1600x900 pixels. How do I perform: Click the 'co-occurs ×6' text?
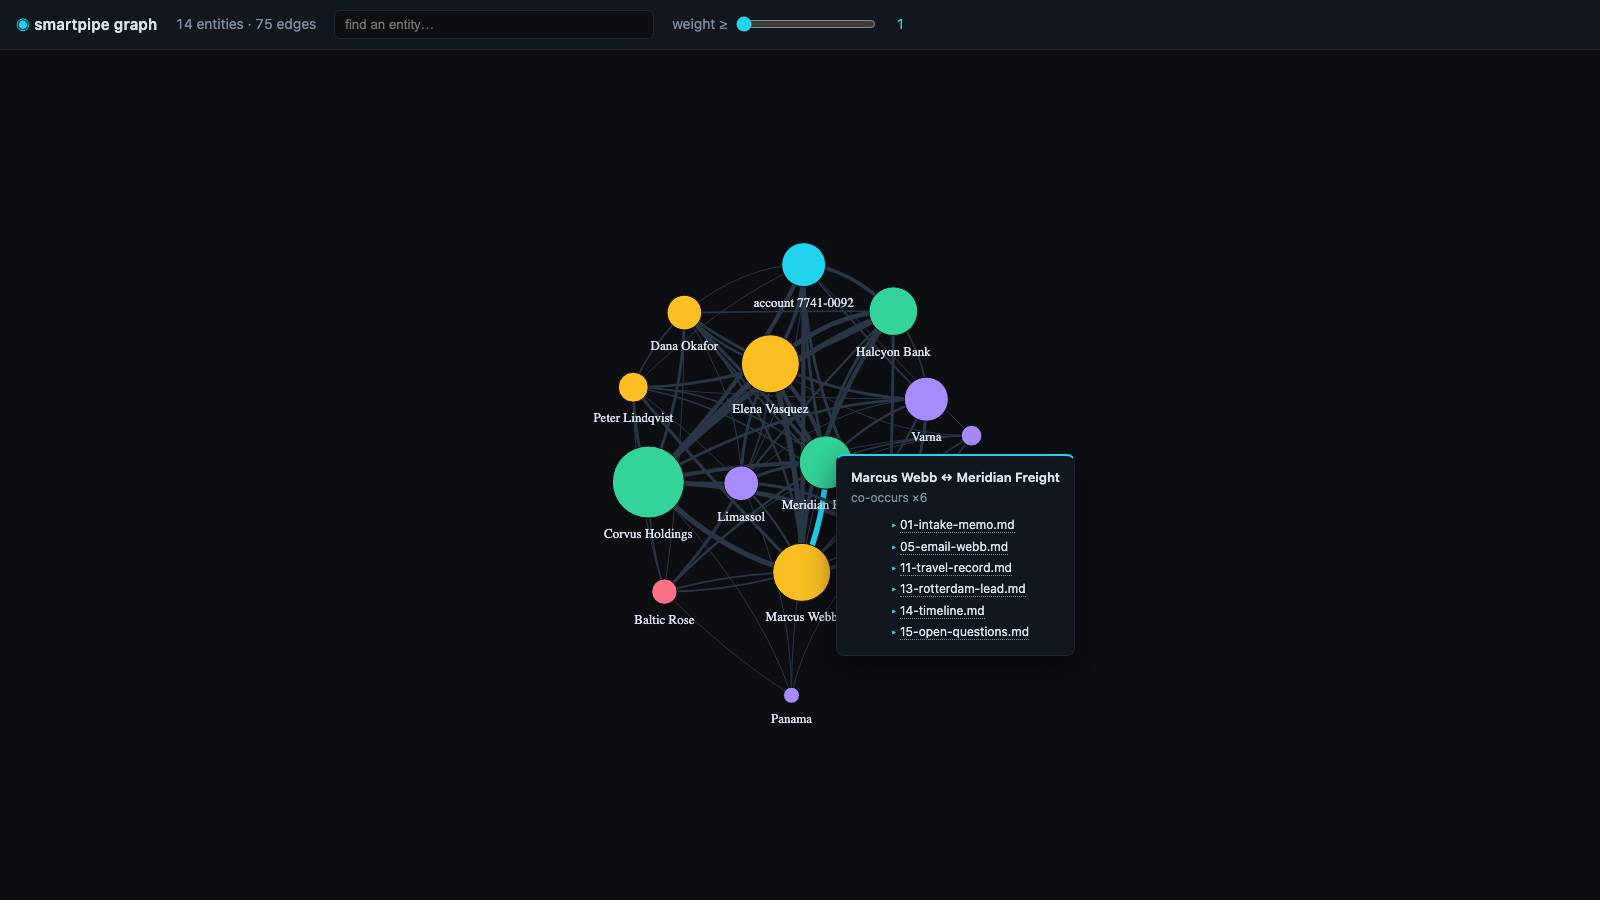pos(889,498)
